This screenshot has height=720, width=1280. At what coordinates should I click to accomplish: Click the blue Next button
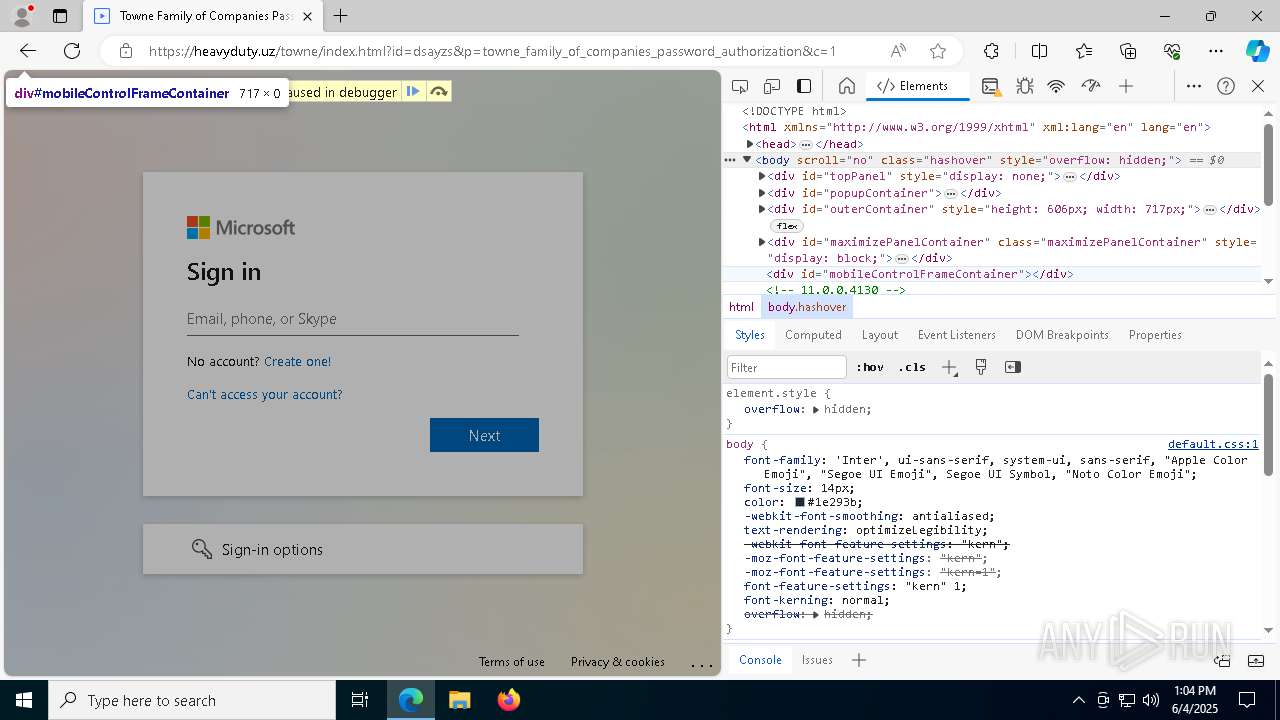(x=484, y=435)
